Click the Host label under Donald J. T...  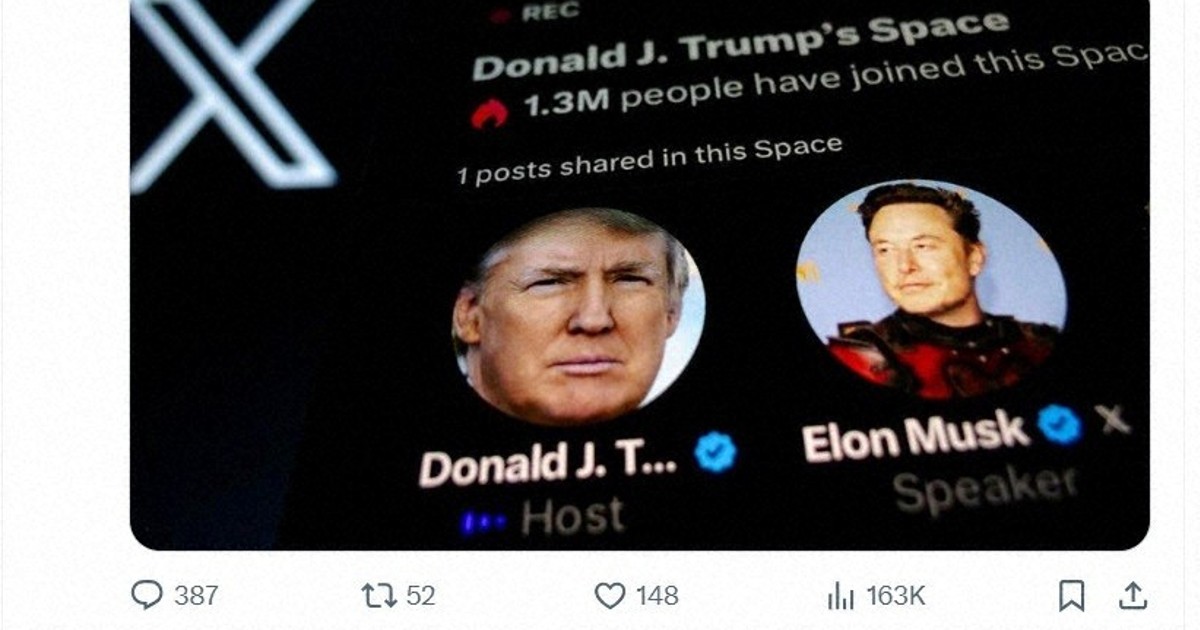(x=572, y=517)
